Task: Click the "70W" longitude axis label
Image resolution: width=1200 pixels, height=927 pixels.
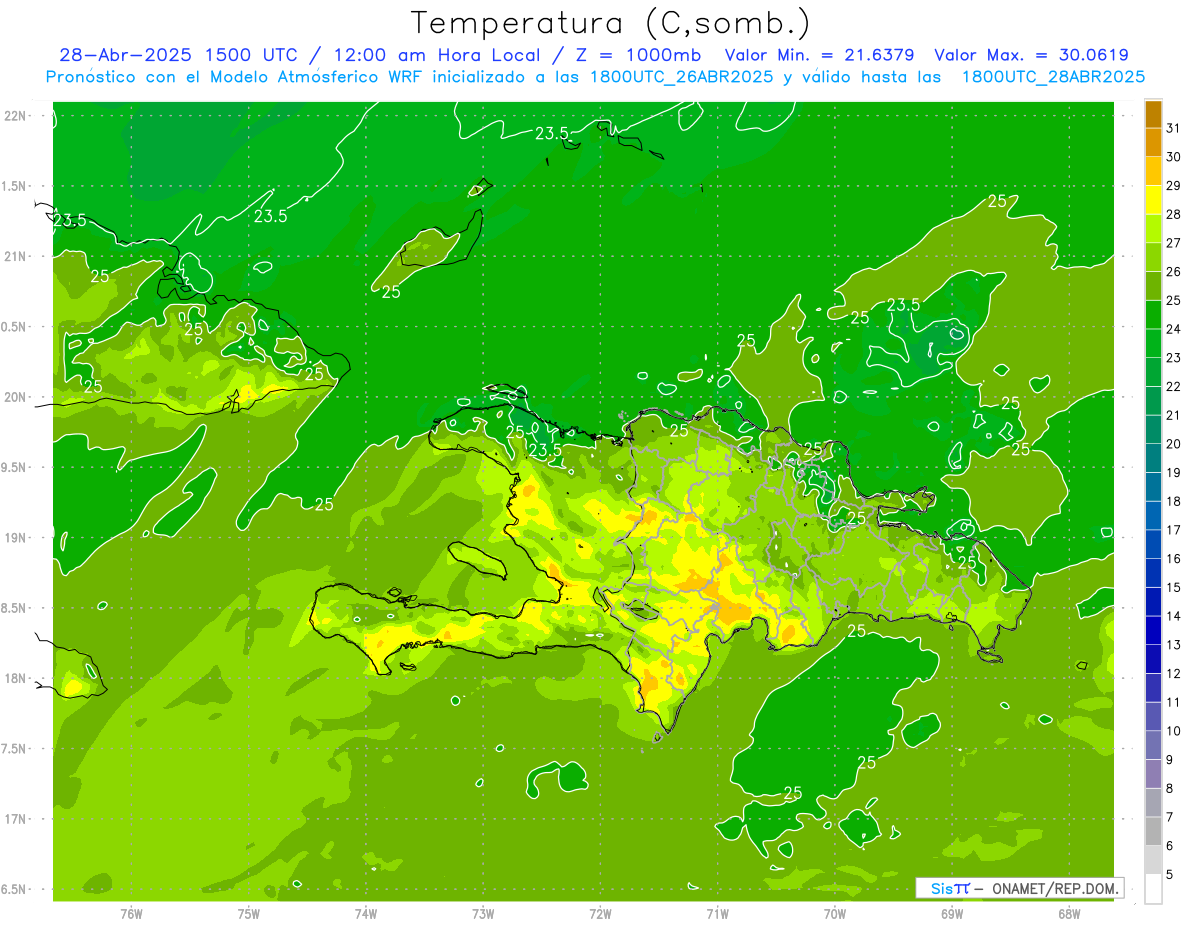Action: (x=835, y=913)
